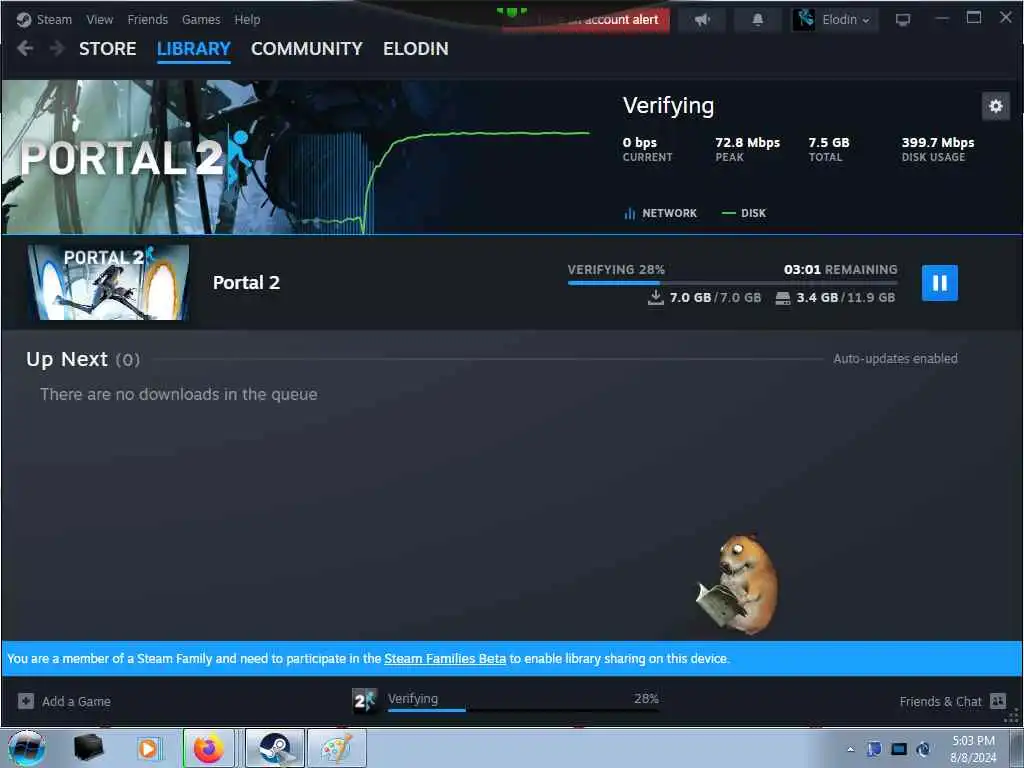
Task: Click the Portal 2 verifying progress bar
Action: (x=732, y=283)
